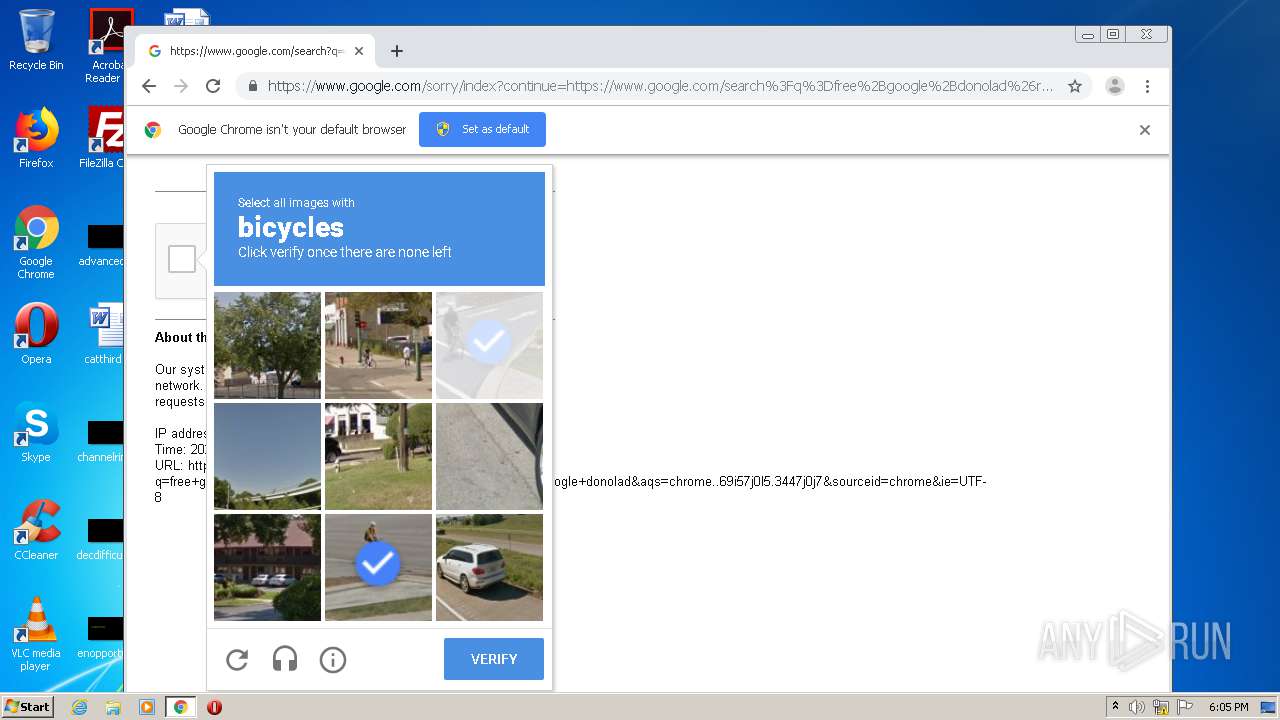
Task: Open the reCAPTCHA help info icon
Action: coord(333,659)
